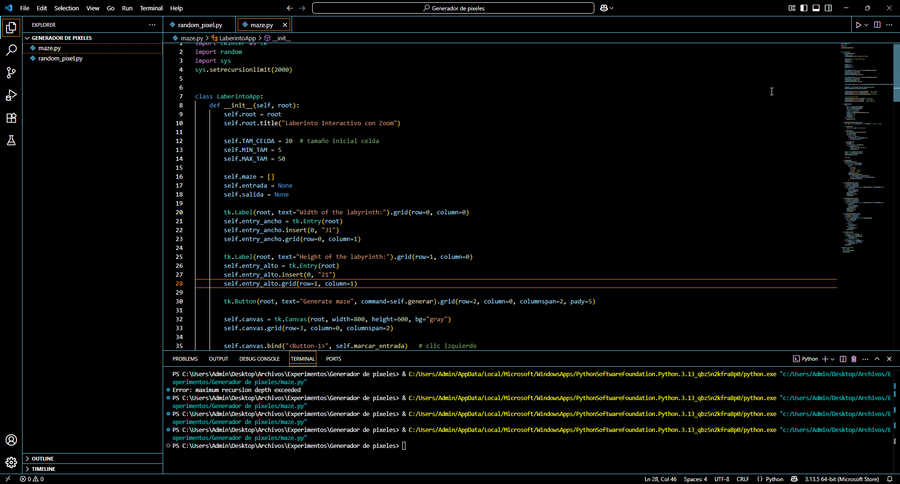
Task: Open terminal panel More Actions ellipsis
Action: [x=865, y=359]
